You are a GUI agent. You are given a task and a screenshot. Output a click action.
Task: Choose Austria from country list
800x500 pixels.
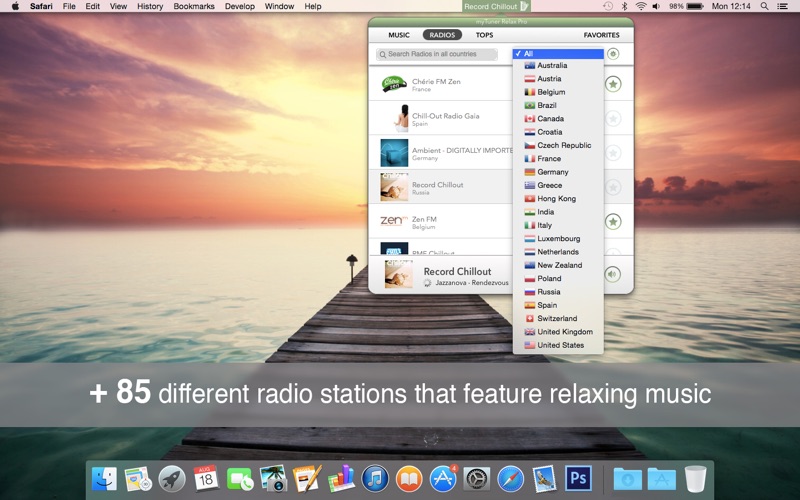558,79
